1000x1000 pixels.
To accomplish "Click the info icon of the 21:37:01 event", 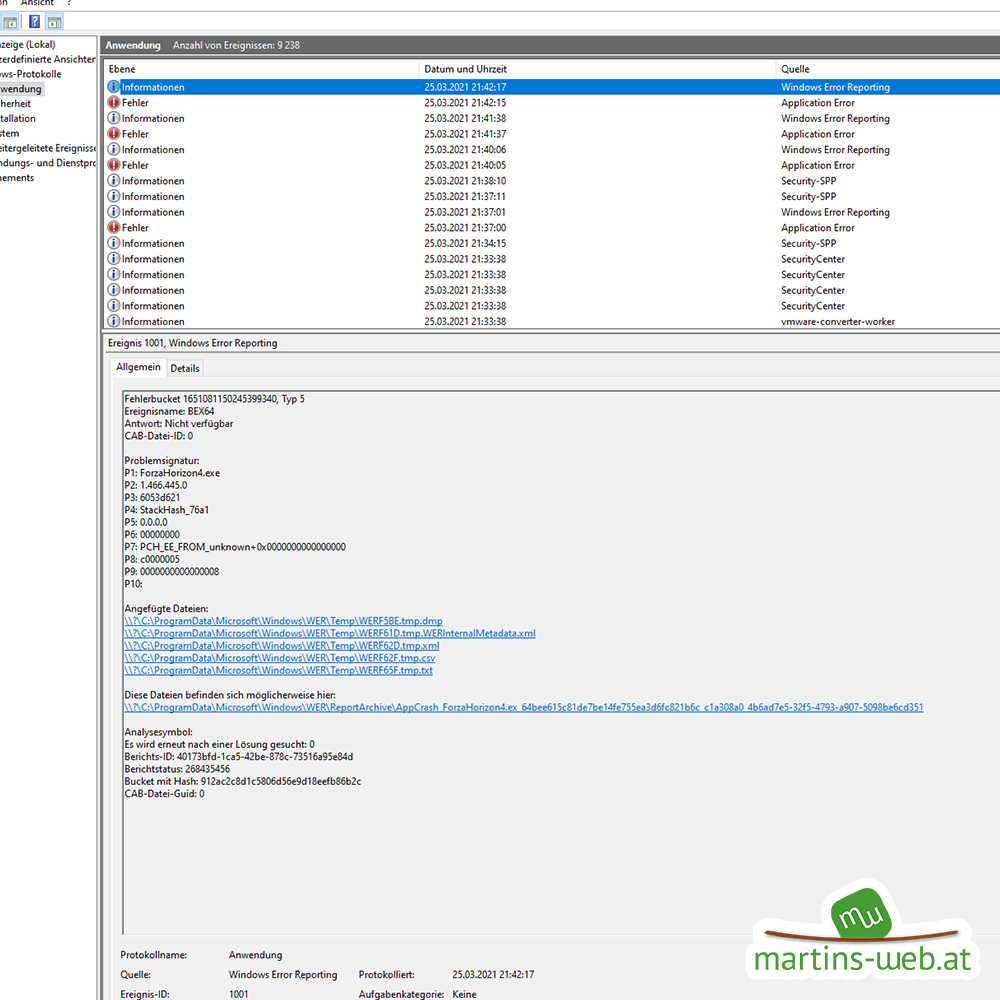I will [114, 212].
